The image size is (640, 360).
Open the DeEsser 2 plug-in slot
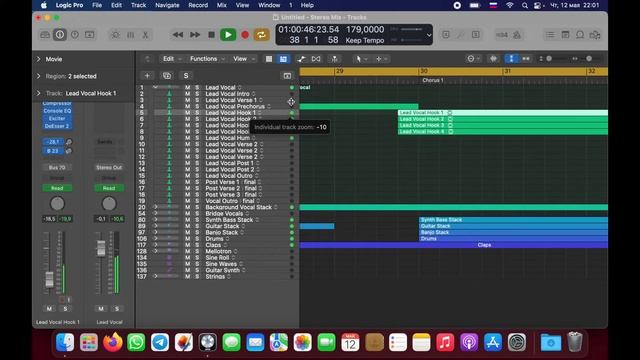coord(57,126)
